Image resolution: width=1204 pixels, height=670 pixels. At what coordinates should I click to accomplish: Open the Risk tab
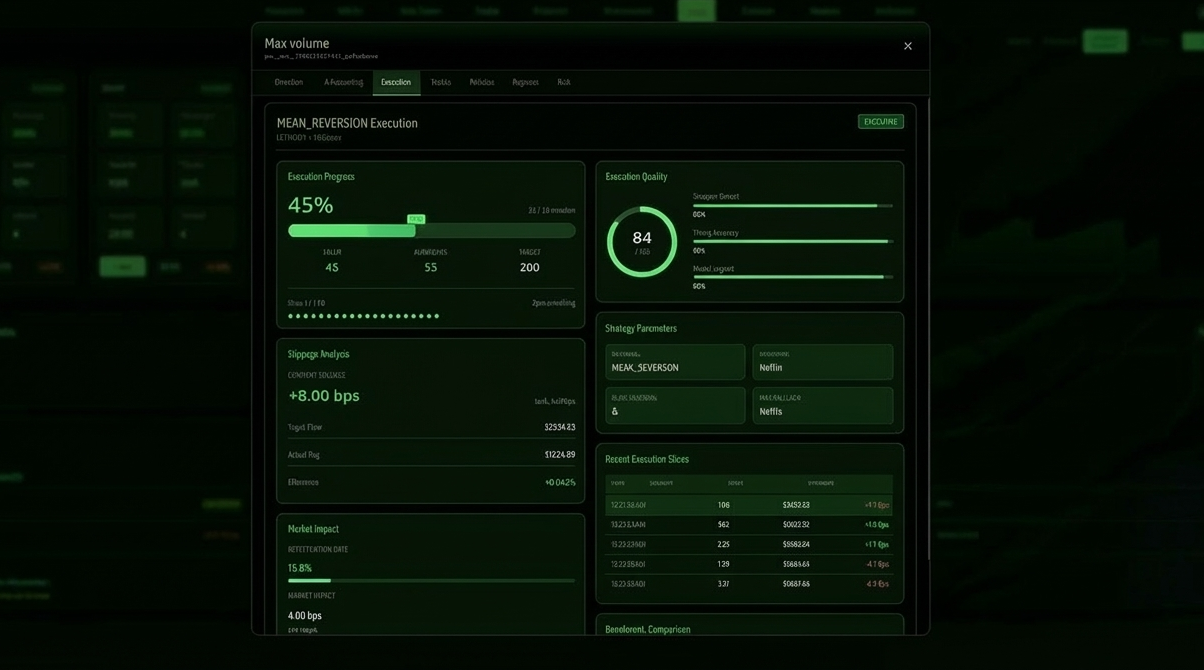coord(564,82)
